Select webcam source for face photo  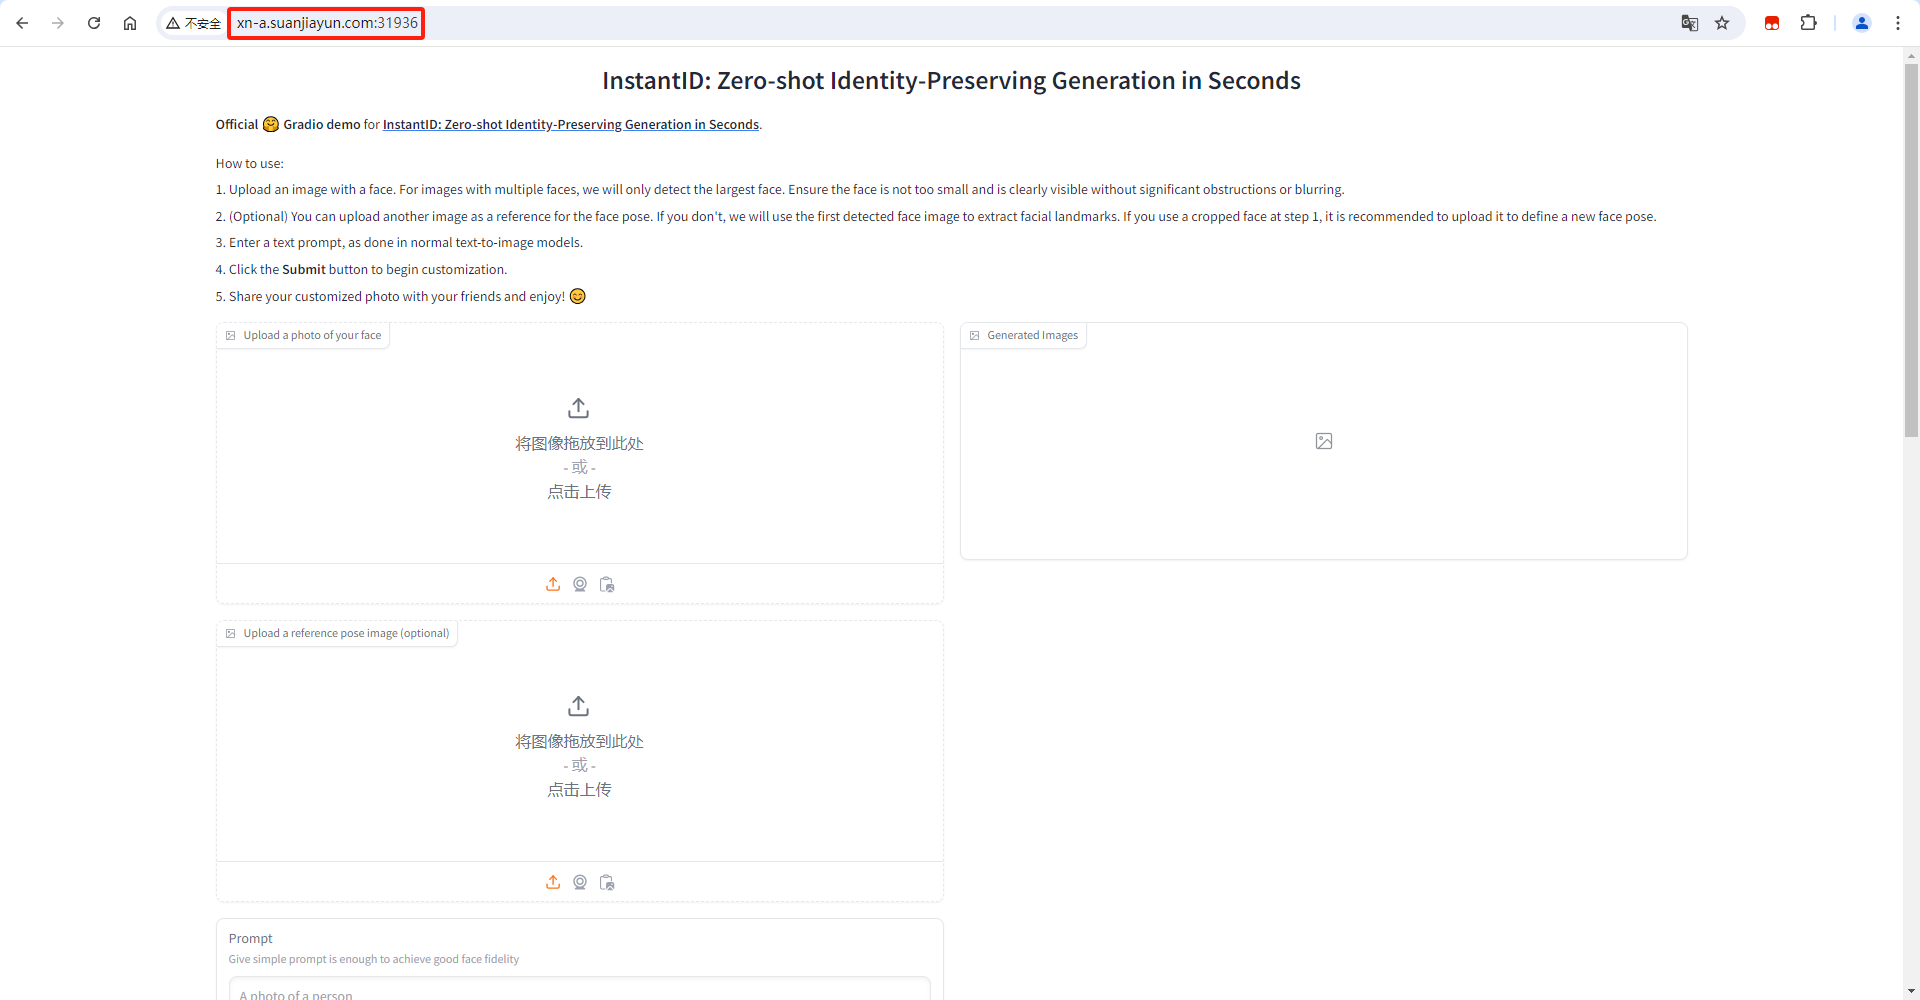pos(580,584)
